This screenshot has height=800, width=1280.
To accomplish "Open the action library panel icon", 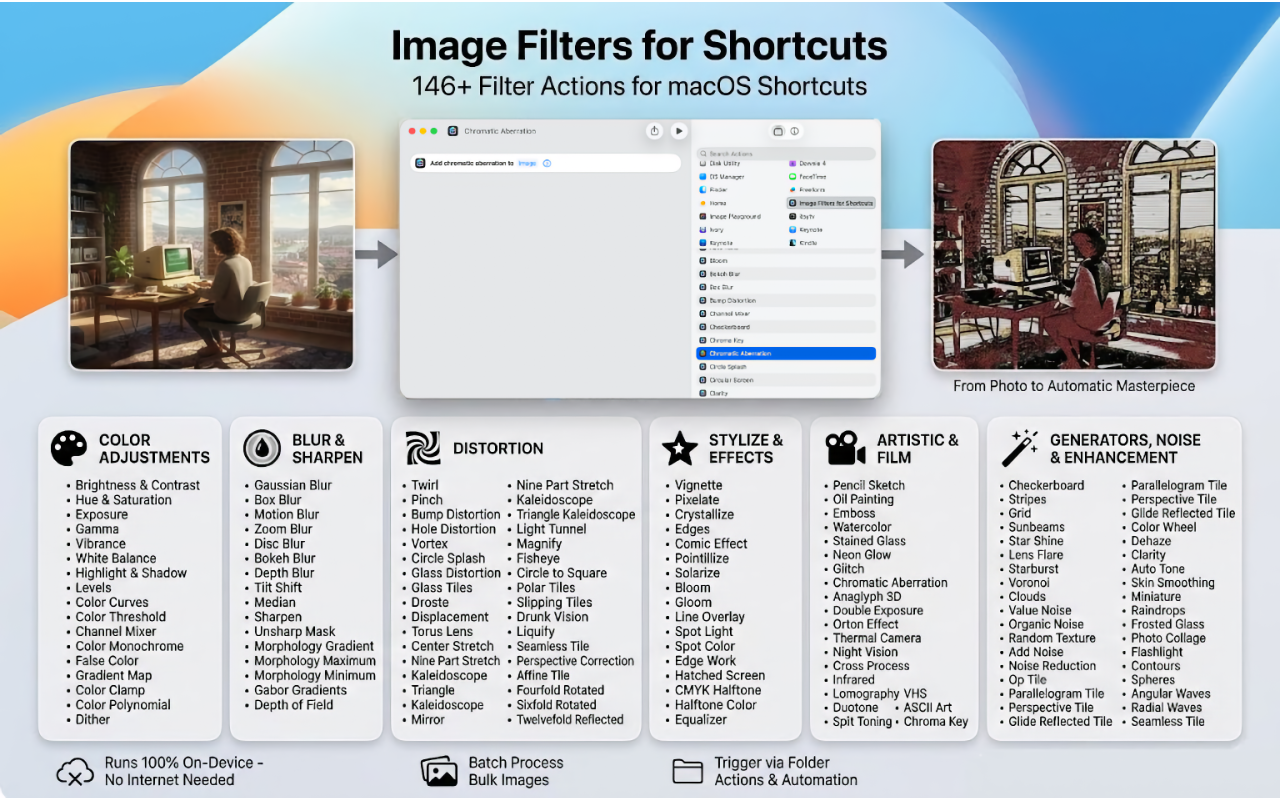I will coord(778,131).
